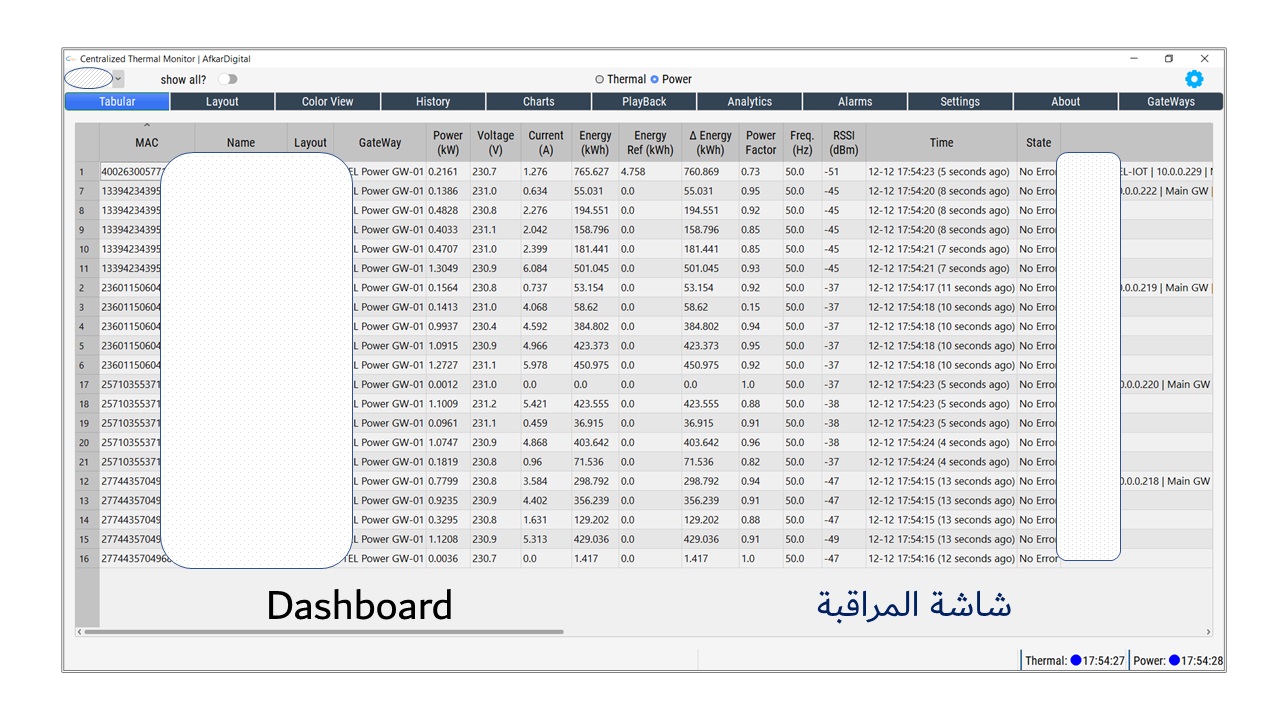Select the Thermal radio button

point(600,79)
